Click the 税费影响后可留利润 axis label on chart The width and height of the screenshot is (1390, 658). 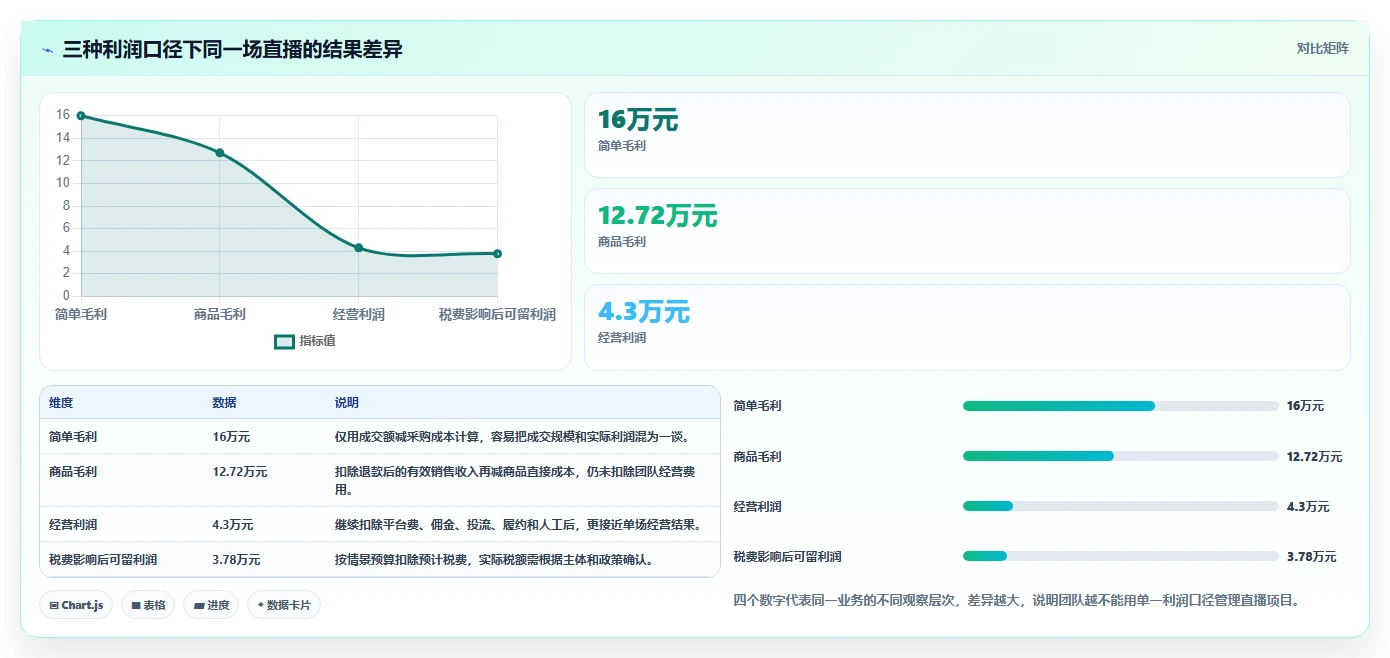(x=497, y=314)
